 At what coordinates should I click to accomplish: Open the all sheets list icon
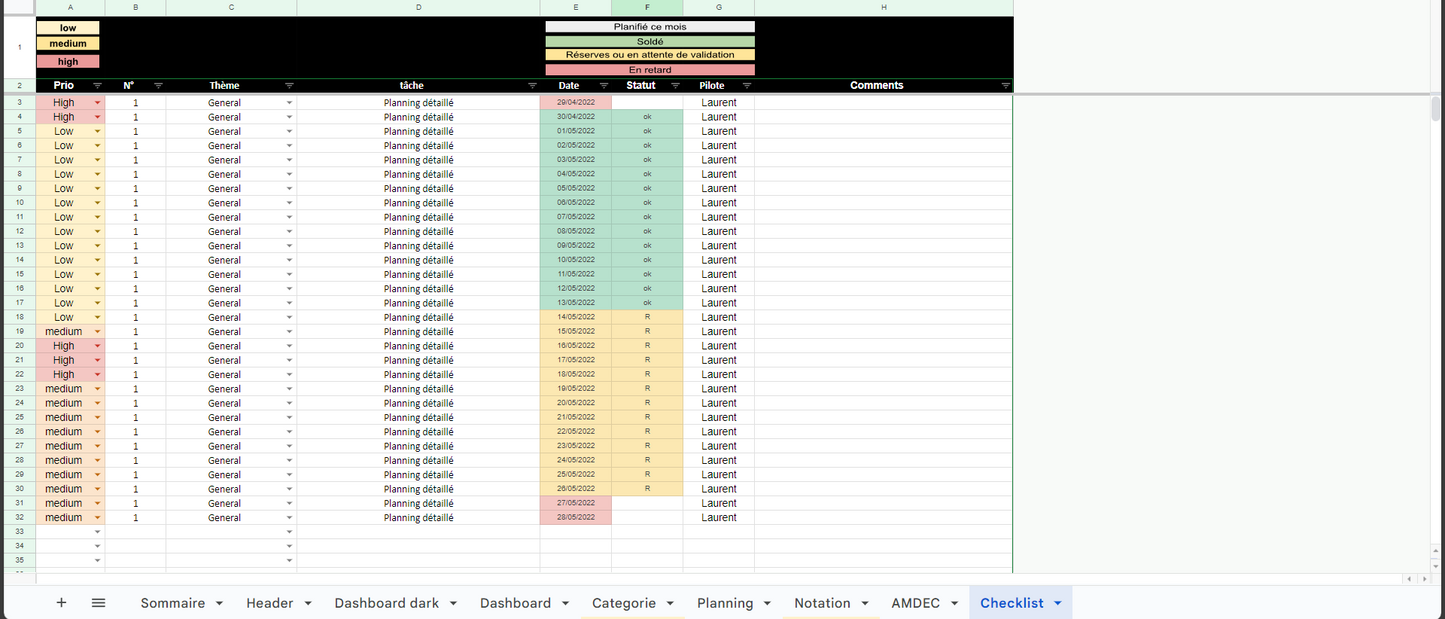[x=98, y=603]
